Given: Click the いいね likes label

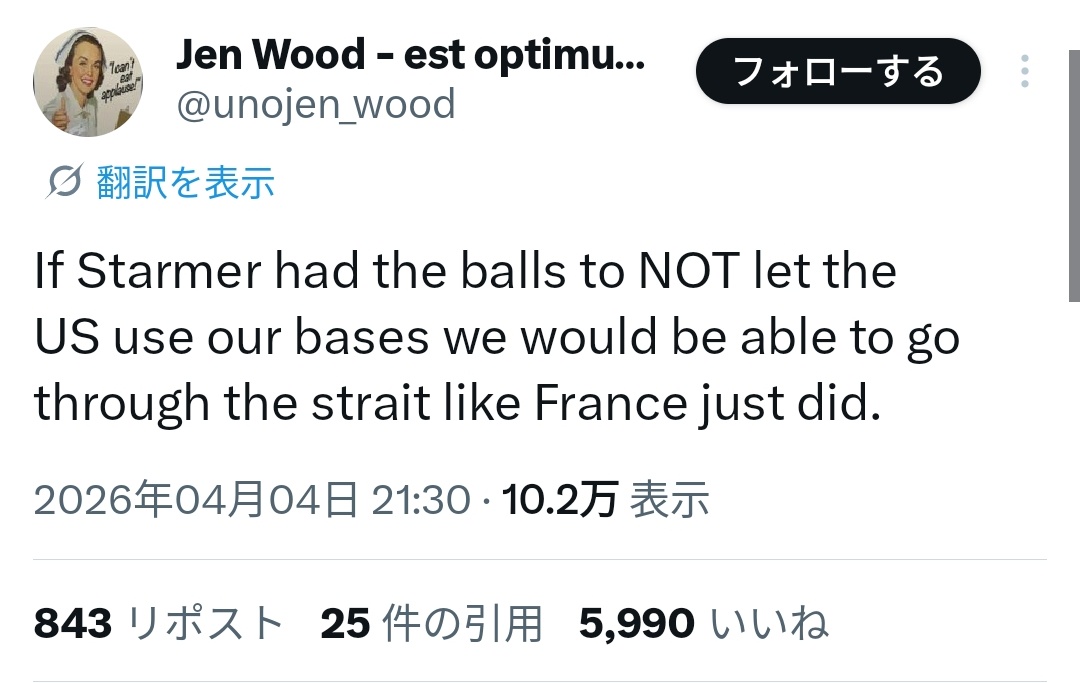Looking at the screenshot, I should (x=769, y=623).
